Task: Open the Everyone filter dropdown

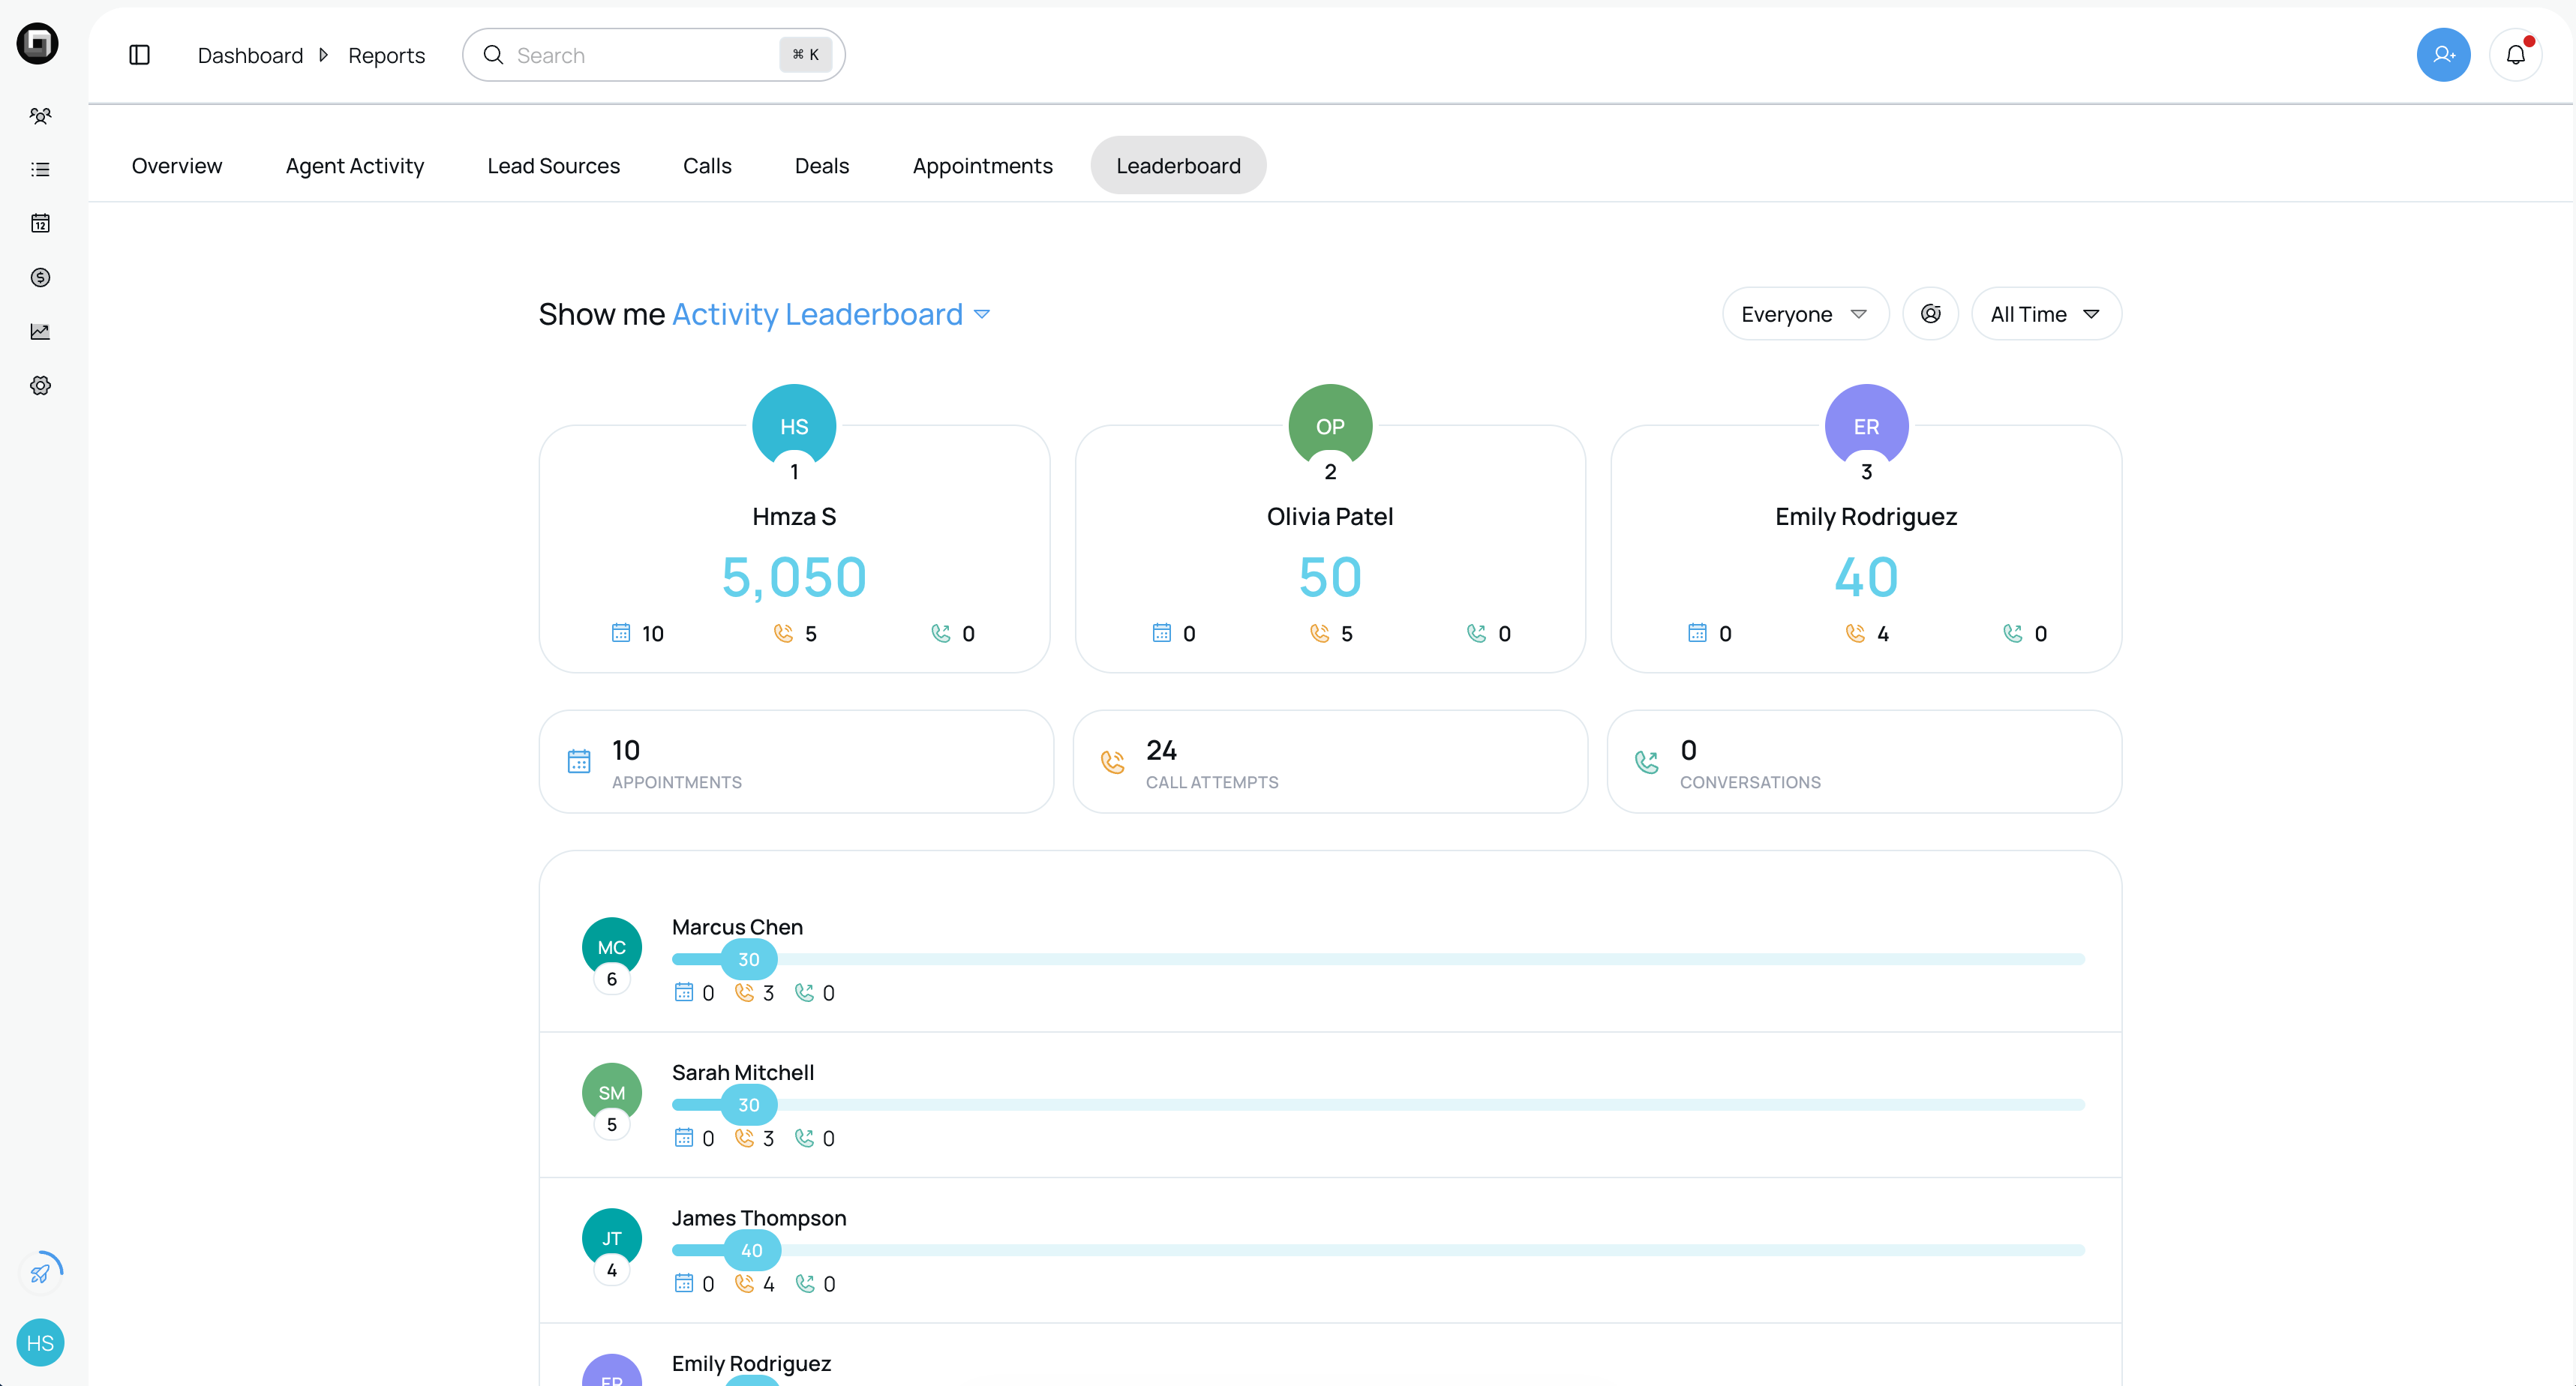Action: tap(1804, 314)
